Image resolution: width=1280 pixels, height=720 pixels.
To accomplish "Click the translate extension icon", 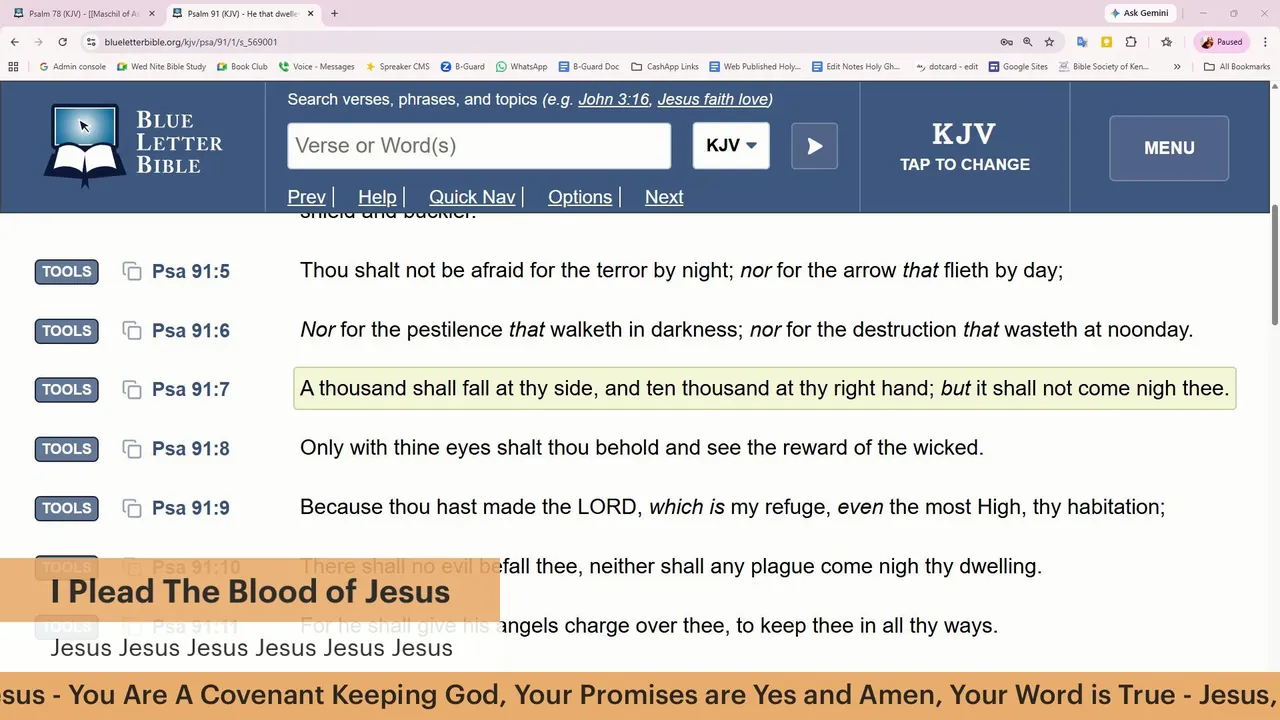I will coord(1082,42).
